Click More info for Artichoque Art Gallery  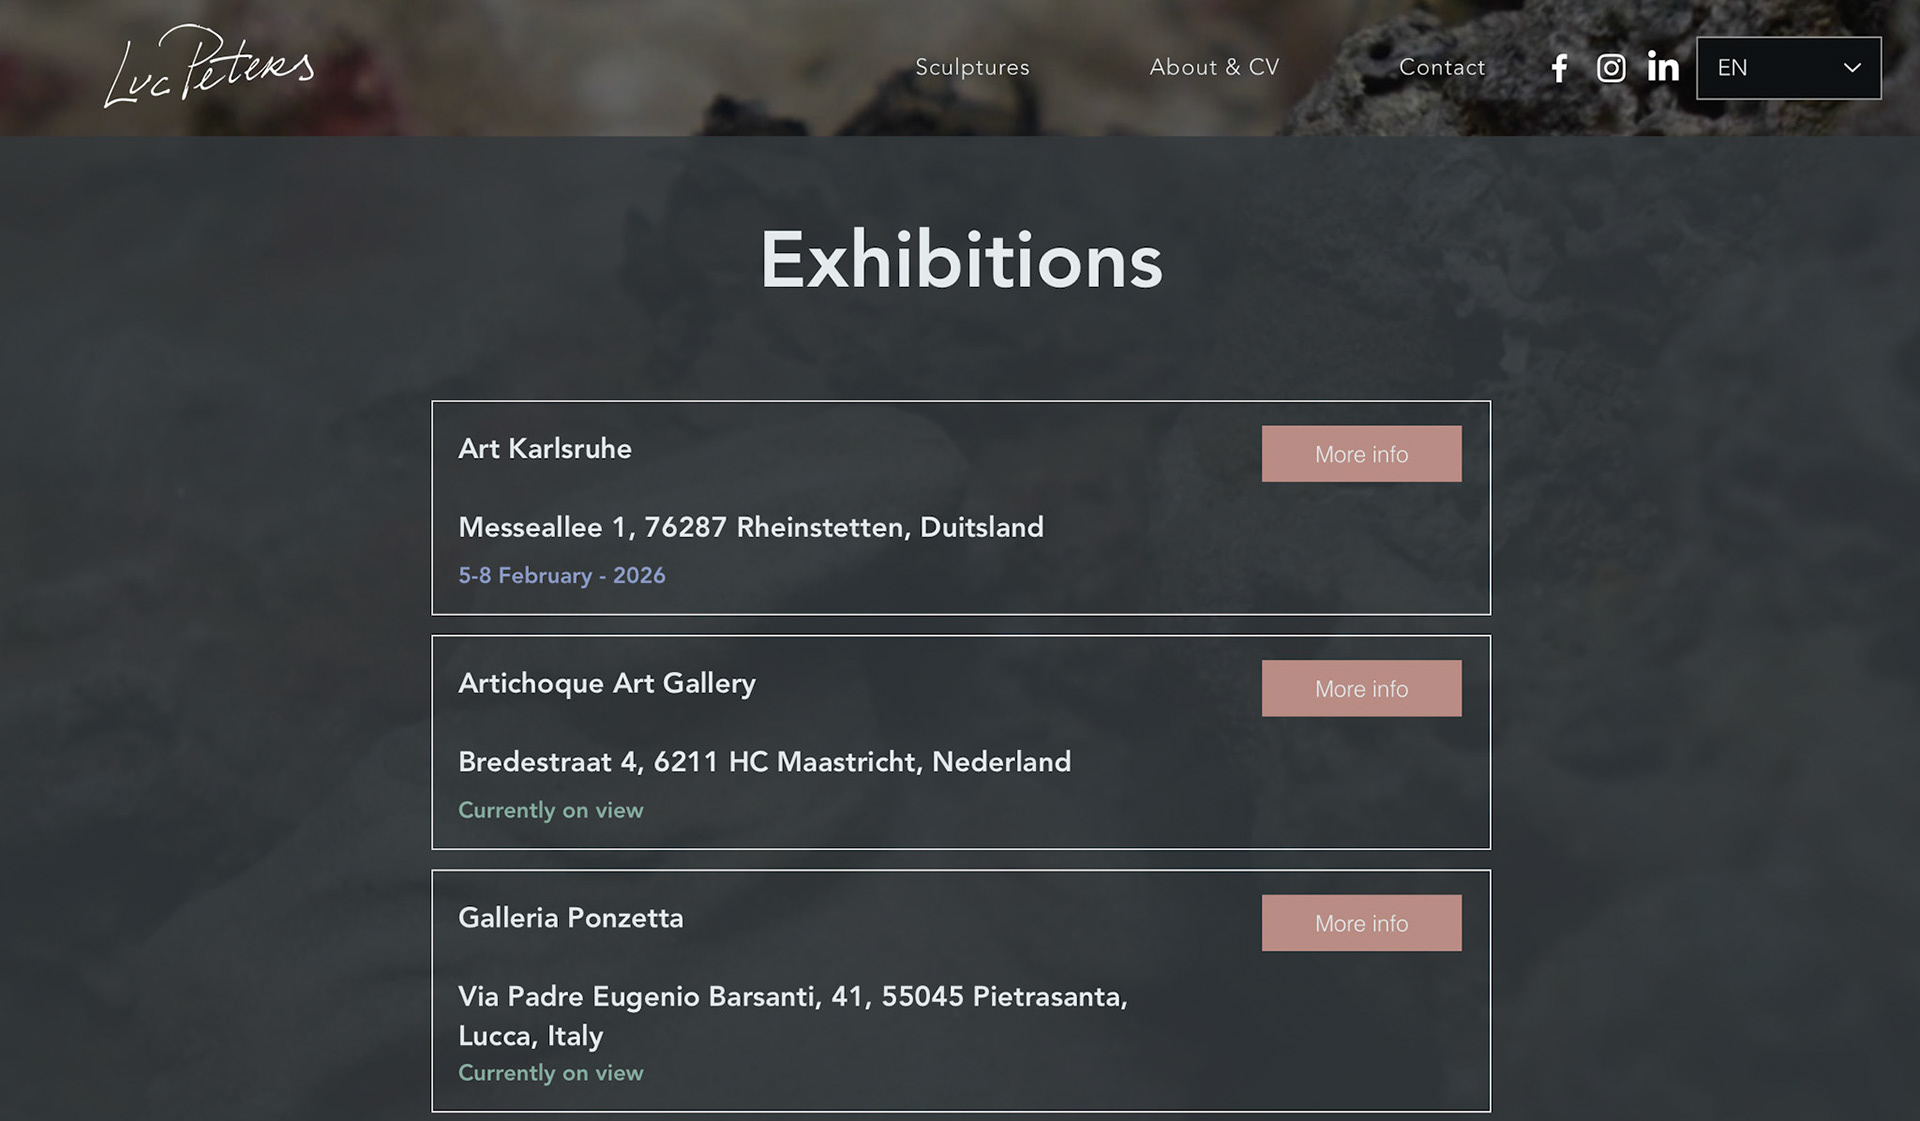point(1361,689)
